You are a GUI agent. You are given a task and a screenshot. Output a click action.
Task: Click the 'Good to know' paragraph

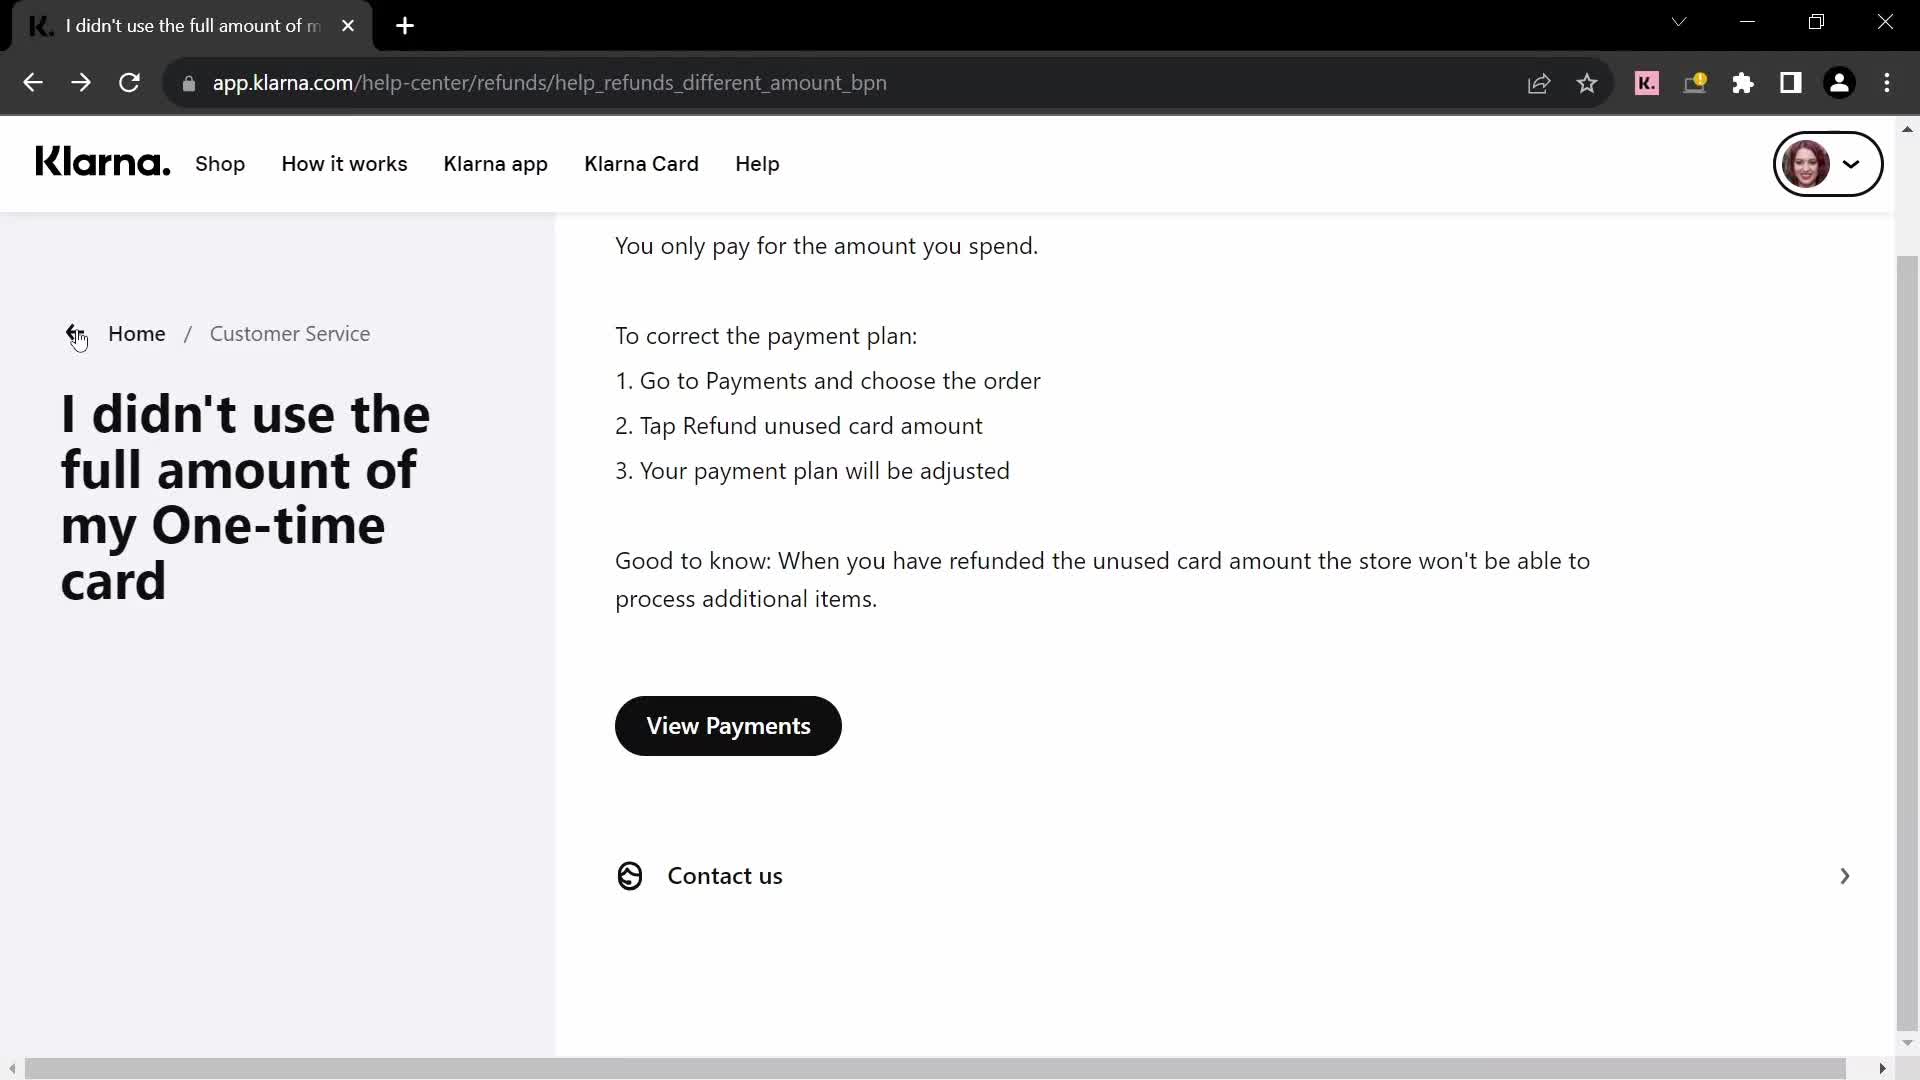tap(1102, 580)
